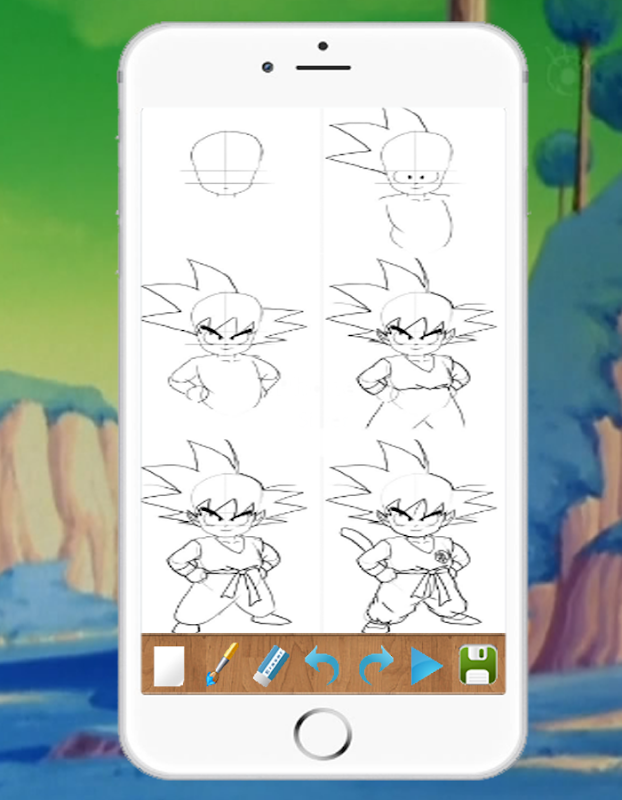The width and height of the screenshot is (622, 800).
Task: Tap the fifth step sketch with belt and legs
Action: tap(225, 536)
